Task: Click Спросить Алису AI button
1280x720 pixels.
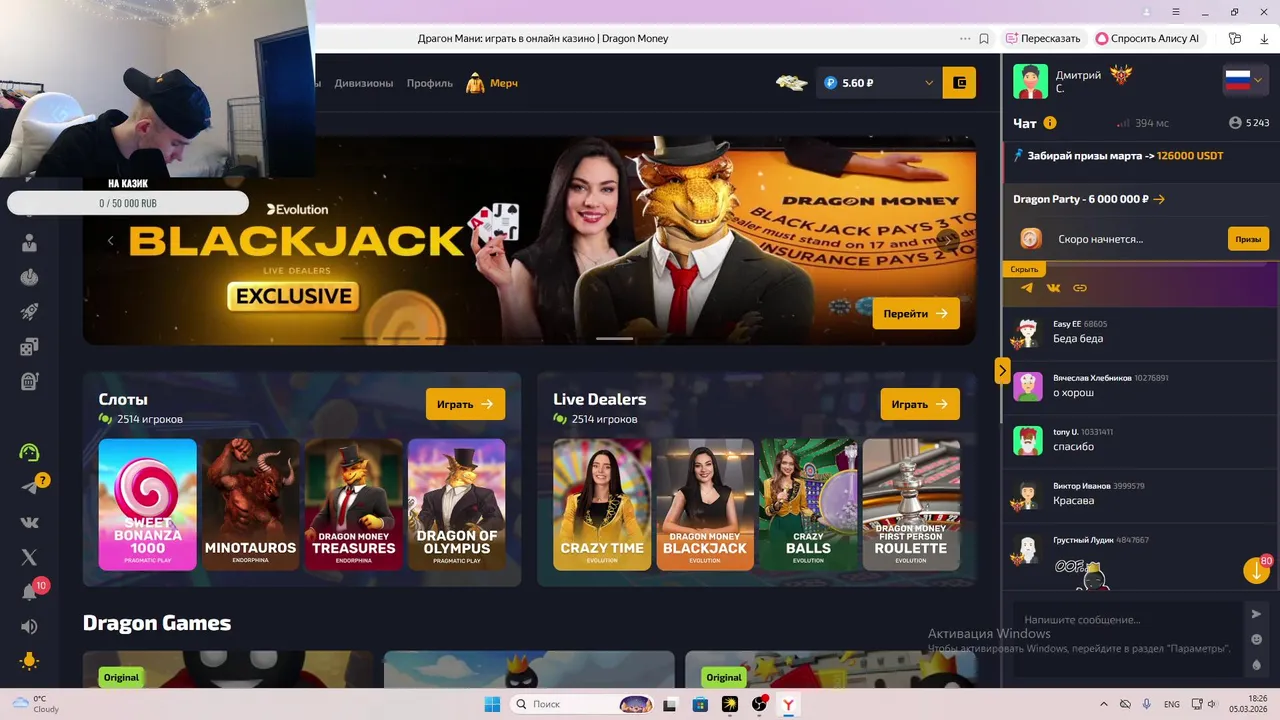Action: [1148, 38]
